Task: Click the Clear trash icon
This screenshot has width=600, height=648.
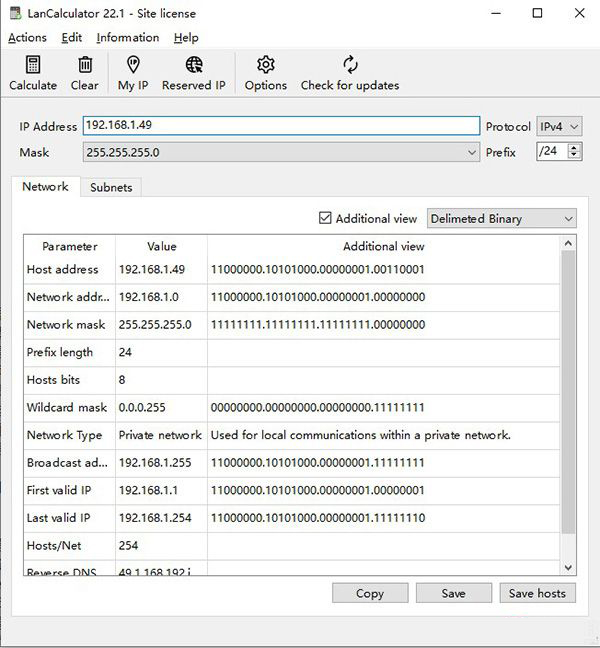Action: coord(85,65)
